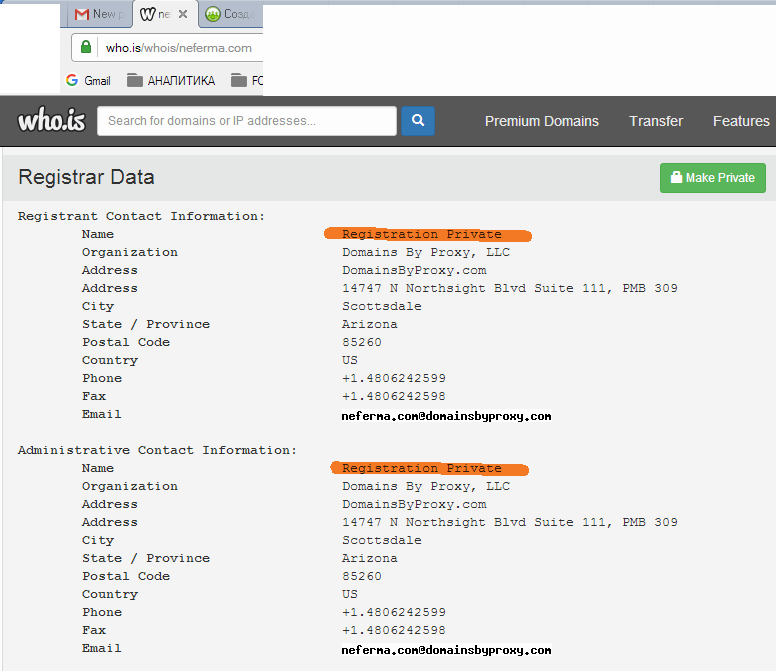Click registrant phone +1.4806242599

(x=394, y=378)
